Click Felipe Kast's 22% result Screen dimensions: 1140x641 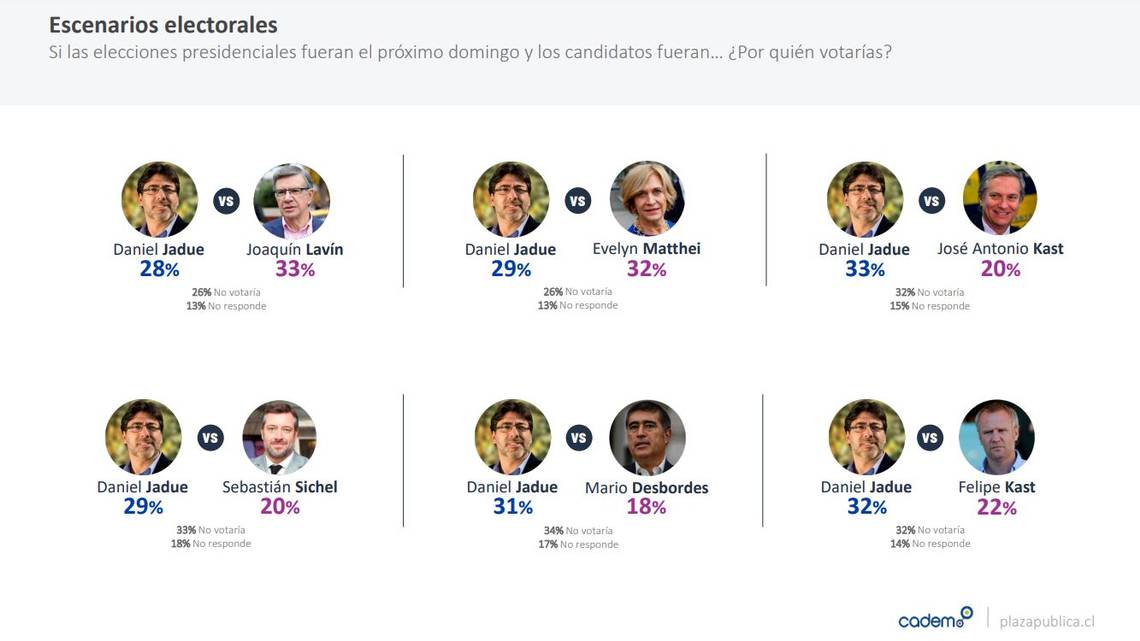996,508
